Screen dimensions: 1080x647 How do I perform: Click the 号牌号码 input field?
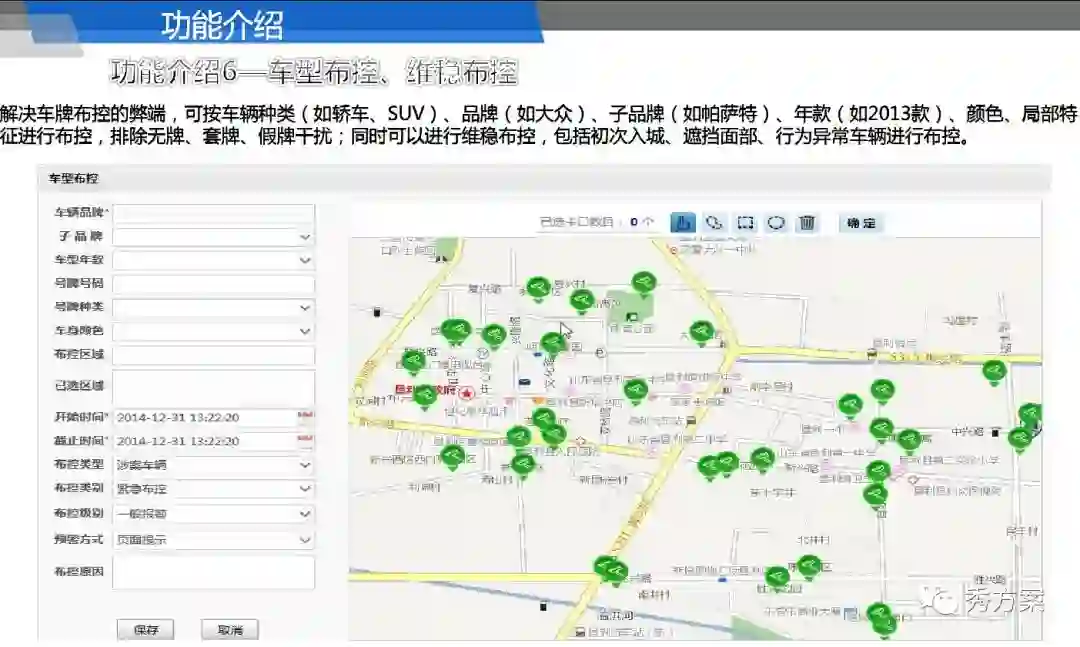coord(214,284)
